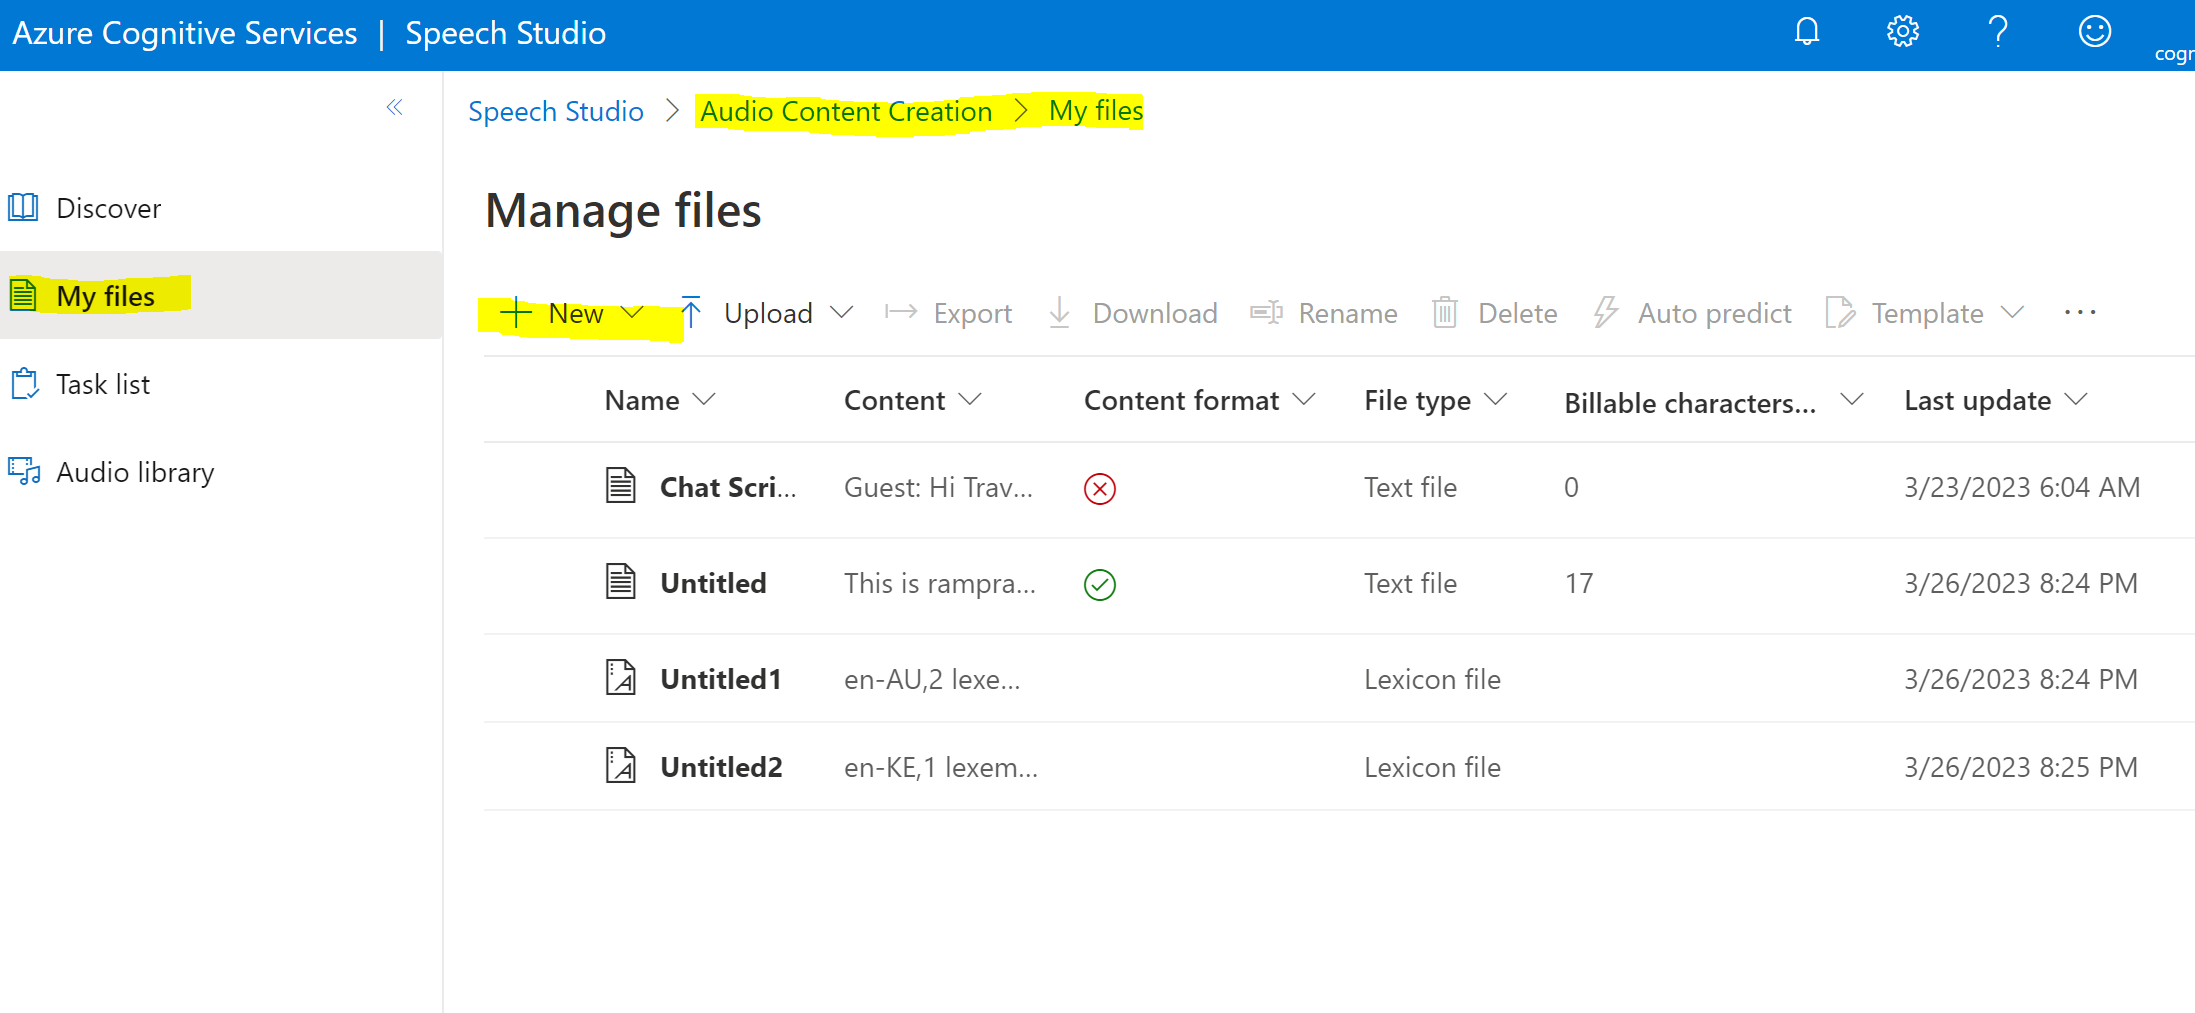2195x1013 pixels.
Task: Click 'Lexicon file' in the Untitled1 row
Action: tap(1432, 679)
